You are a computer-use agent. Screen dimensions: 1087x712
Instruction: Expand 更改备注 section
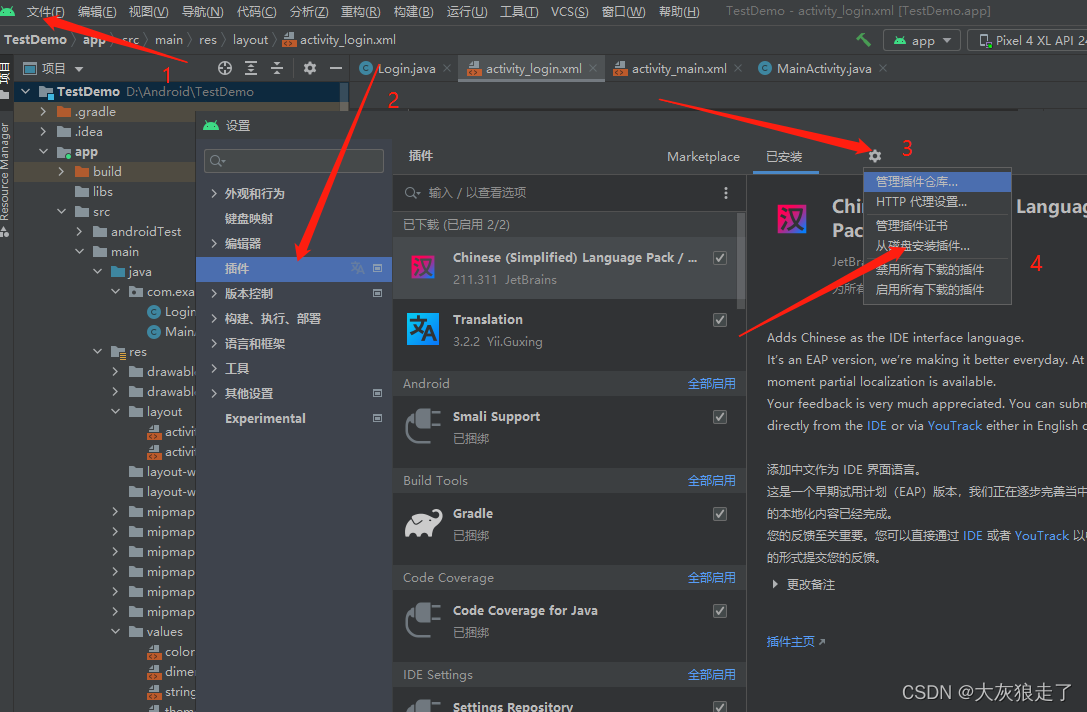click(x=775, y=584)
